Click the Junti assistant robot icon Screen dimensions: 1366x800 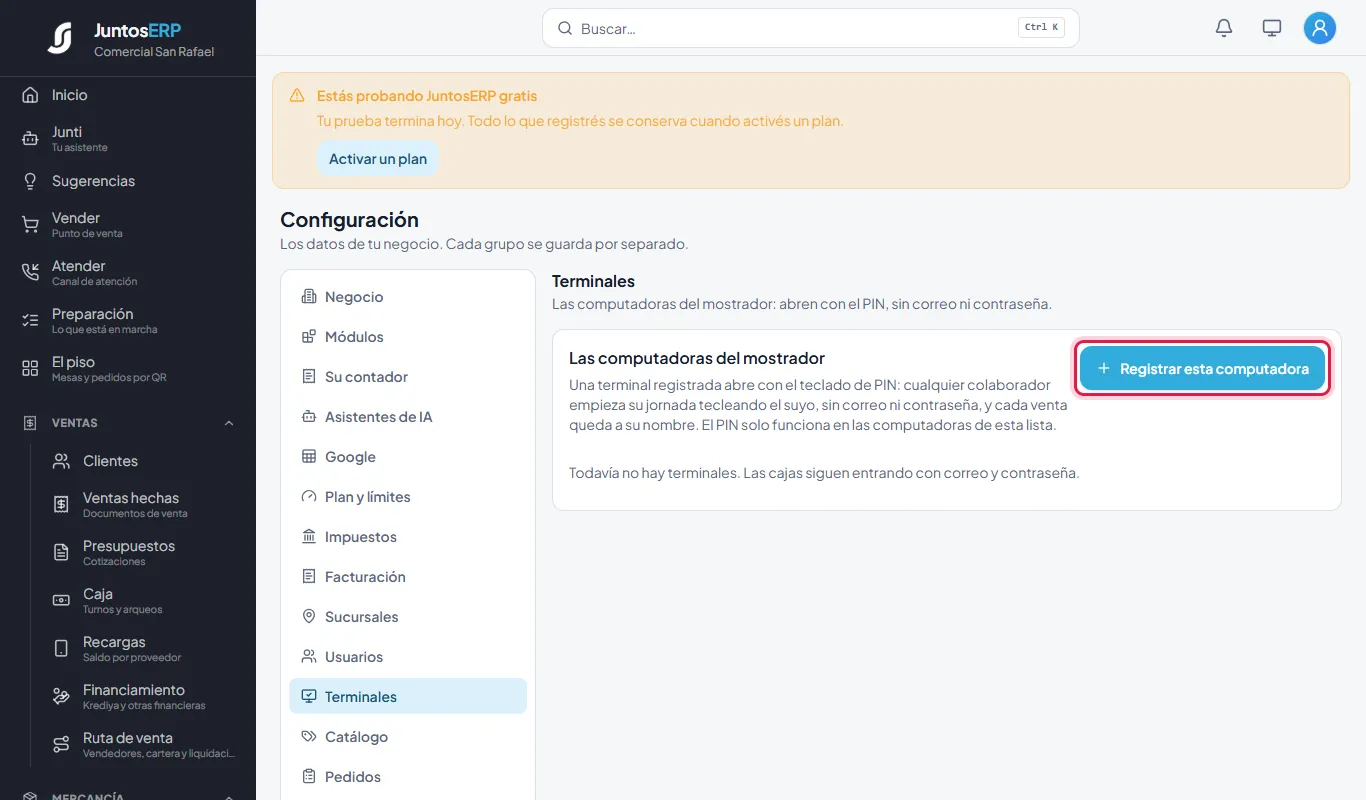point(30,139)
